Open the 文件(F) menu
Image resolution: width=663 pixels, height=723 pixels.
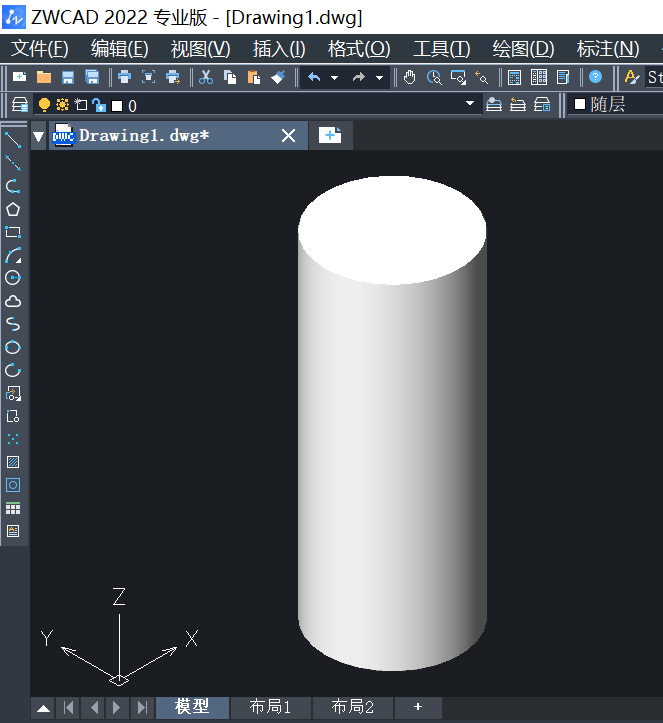(40, 49)
